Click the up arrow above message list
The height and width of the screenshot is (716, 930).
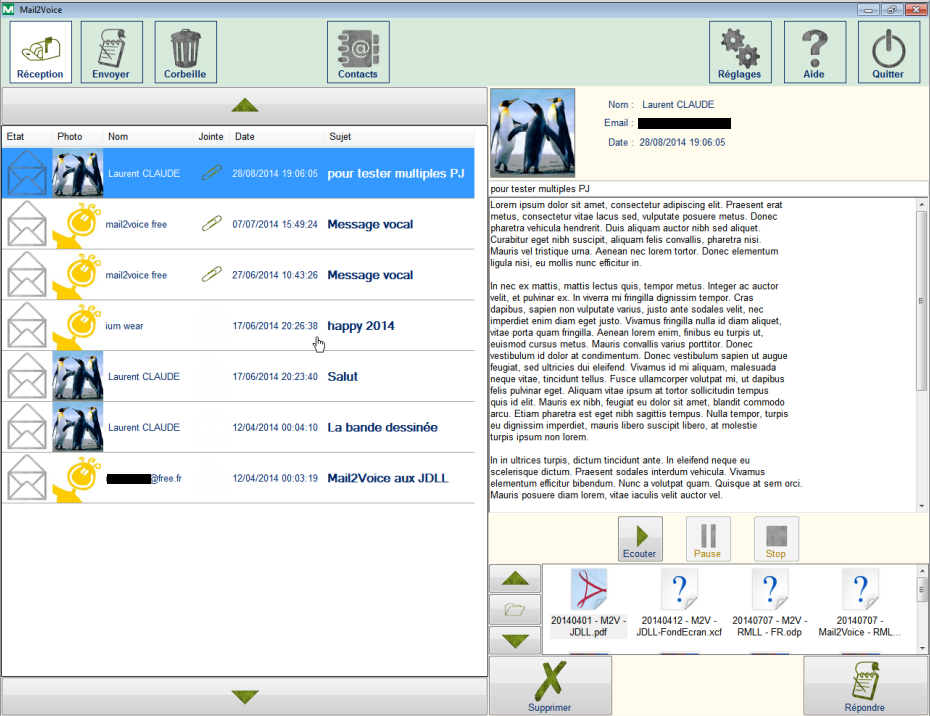[x=244, y=106]
